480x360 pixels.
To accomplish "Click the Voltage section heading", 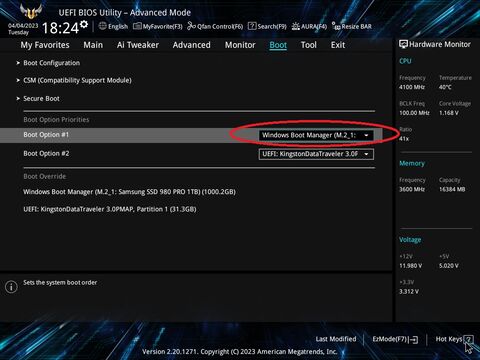I will pyautogui.click(x=410, y=240).
